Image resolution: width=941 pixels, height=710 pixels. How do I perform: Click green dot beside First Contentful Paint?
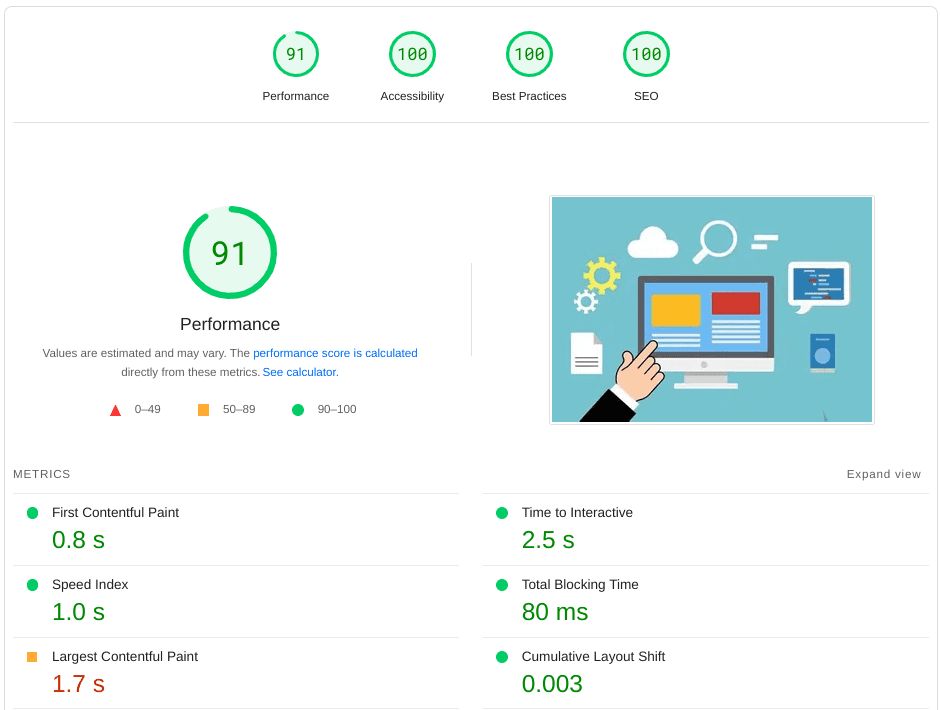[32, 513]
